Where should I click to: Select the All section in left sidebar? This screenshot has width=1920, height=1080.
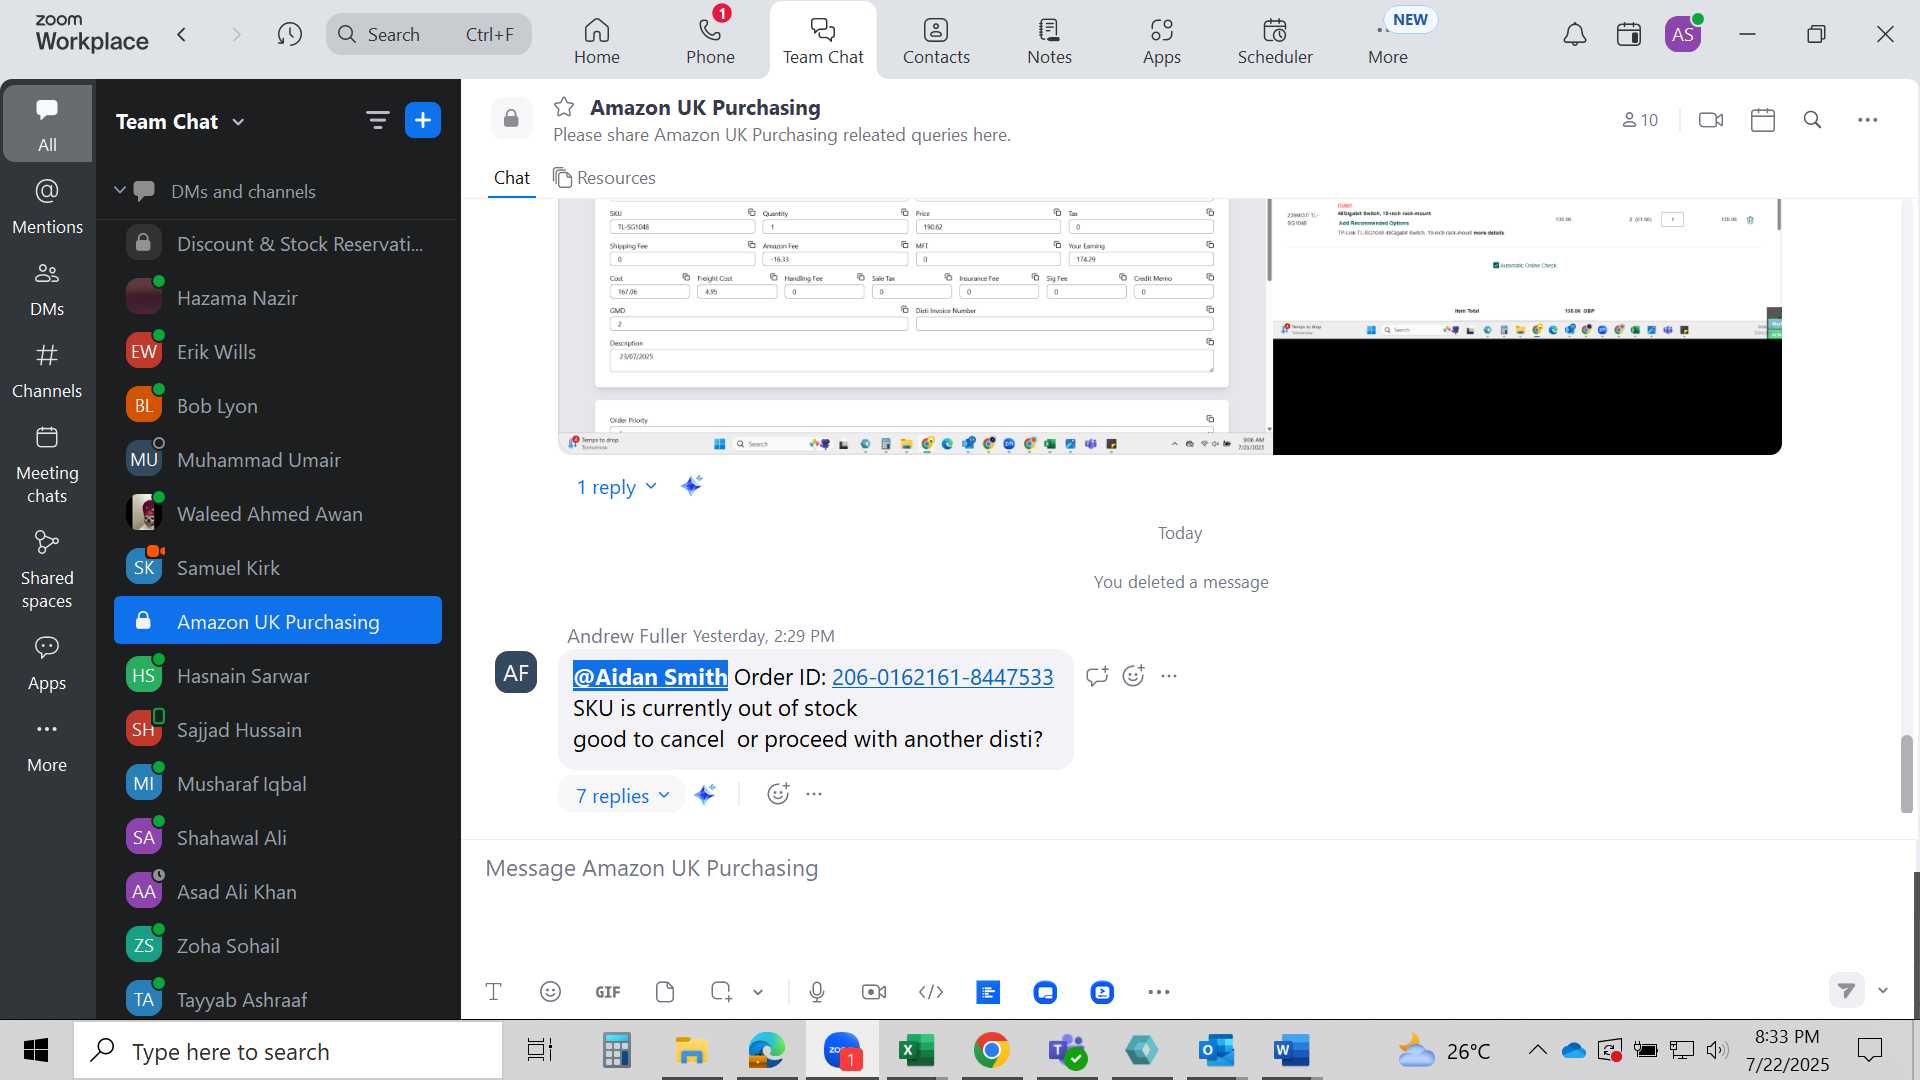[x=47, y=124]
